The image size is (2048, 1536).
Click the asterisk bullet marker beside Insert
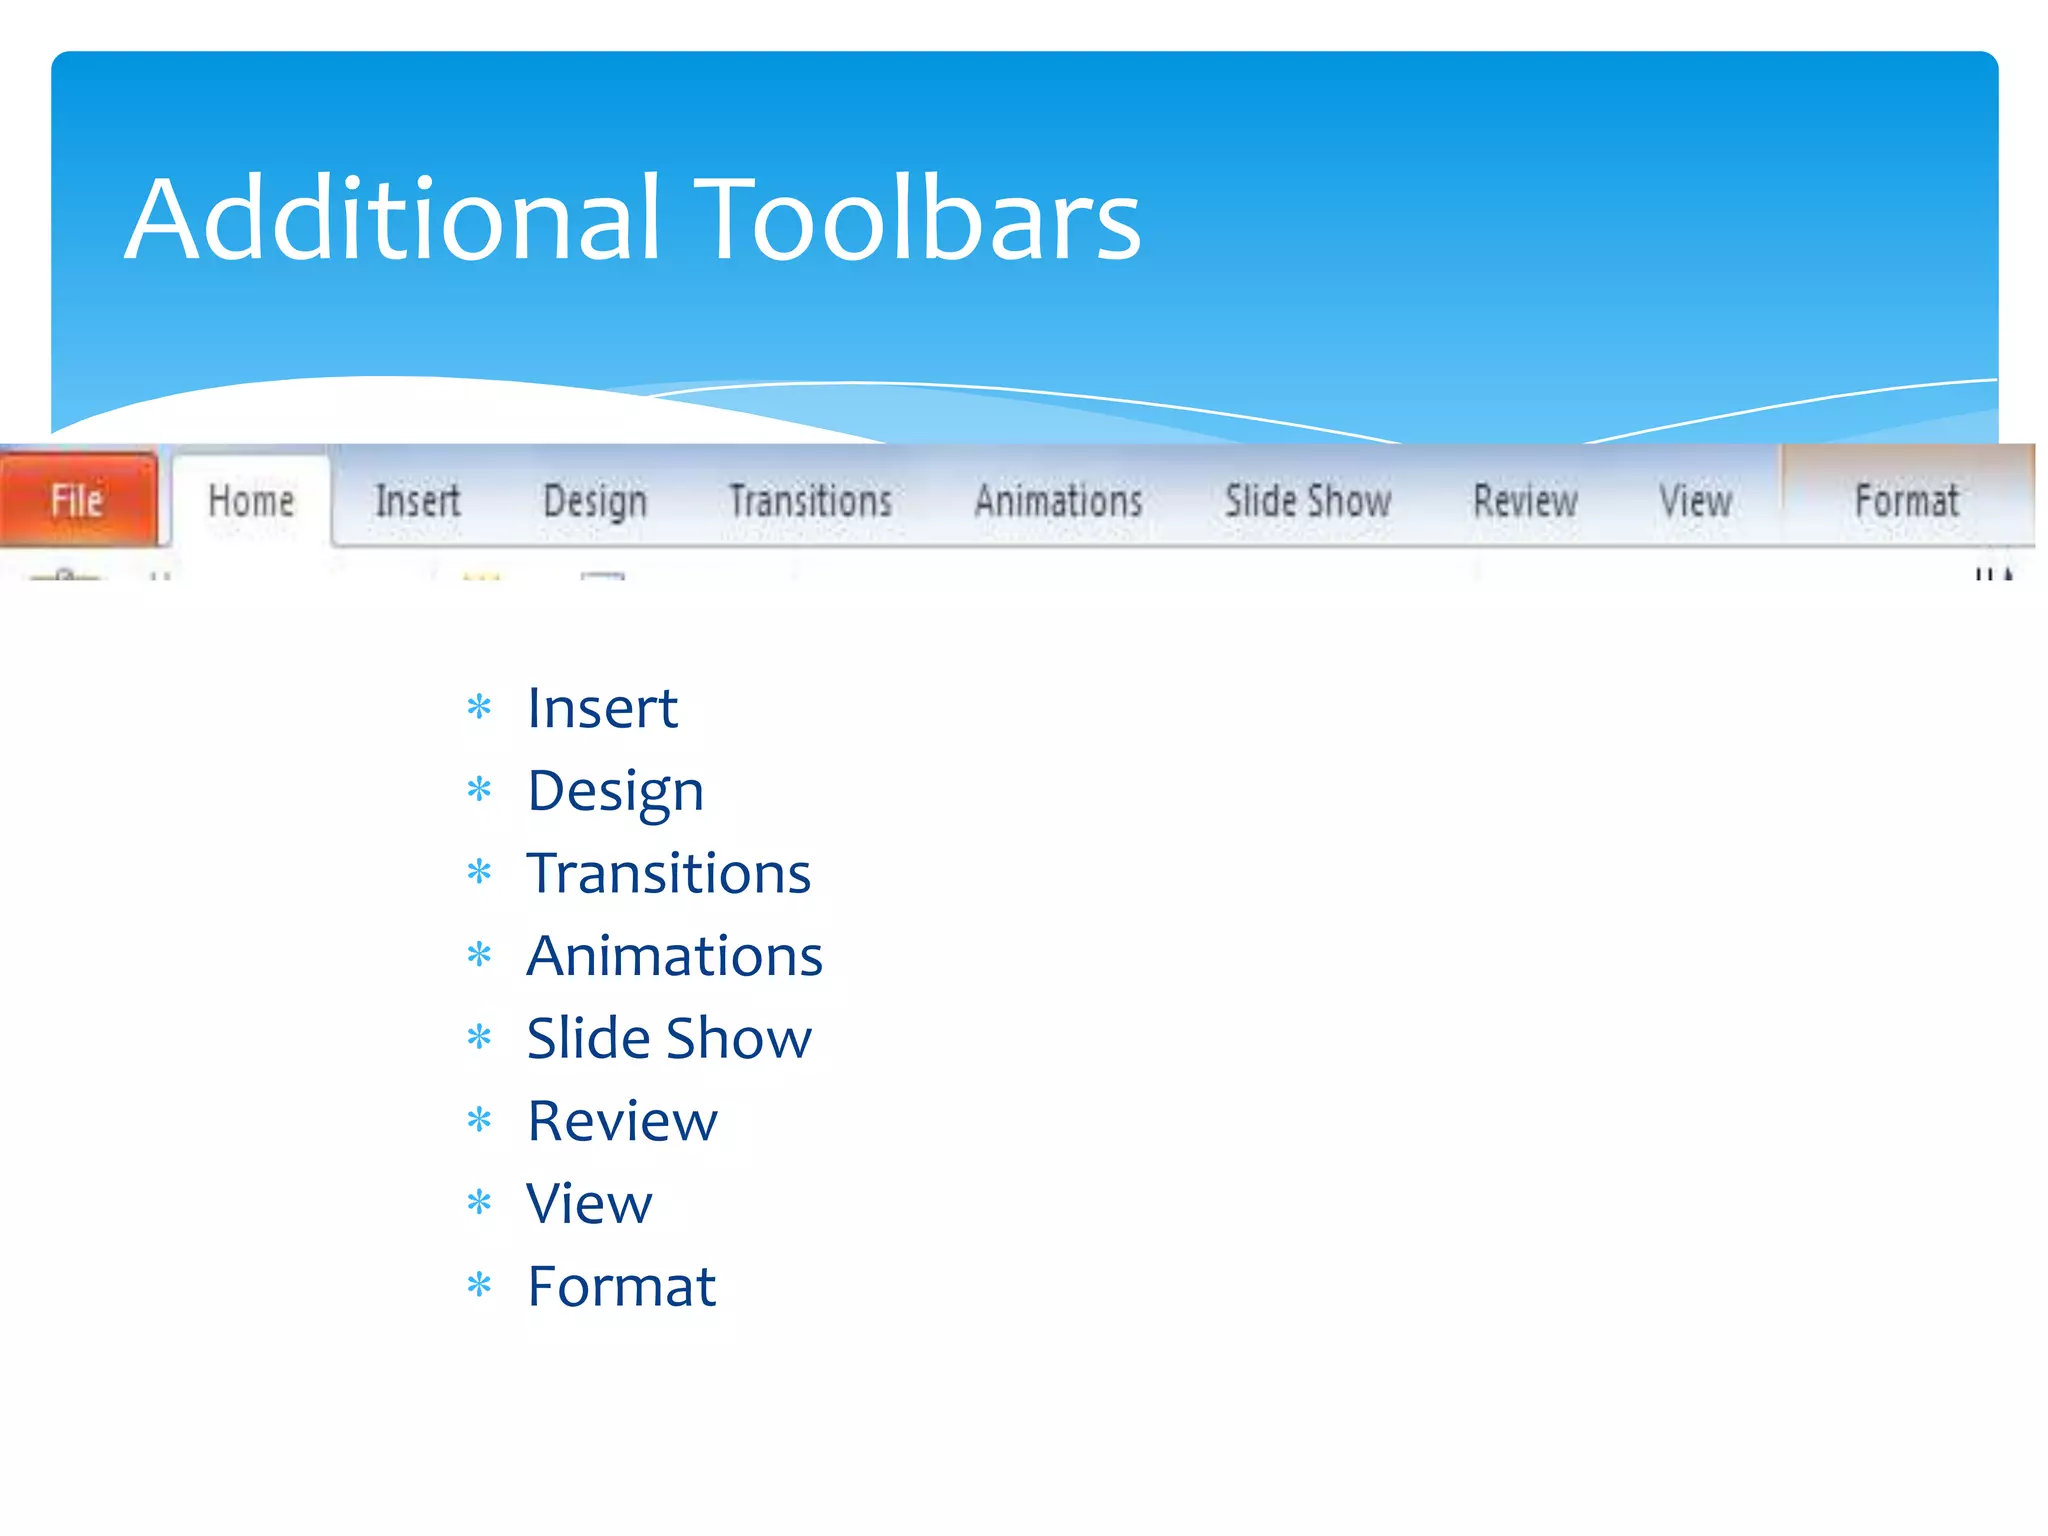point(480,708)
